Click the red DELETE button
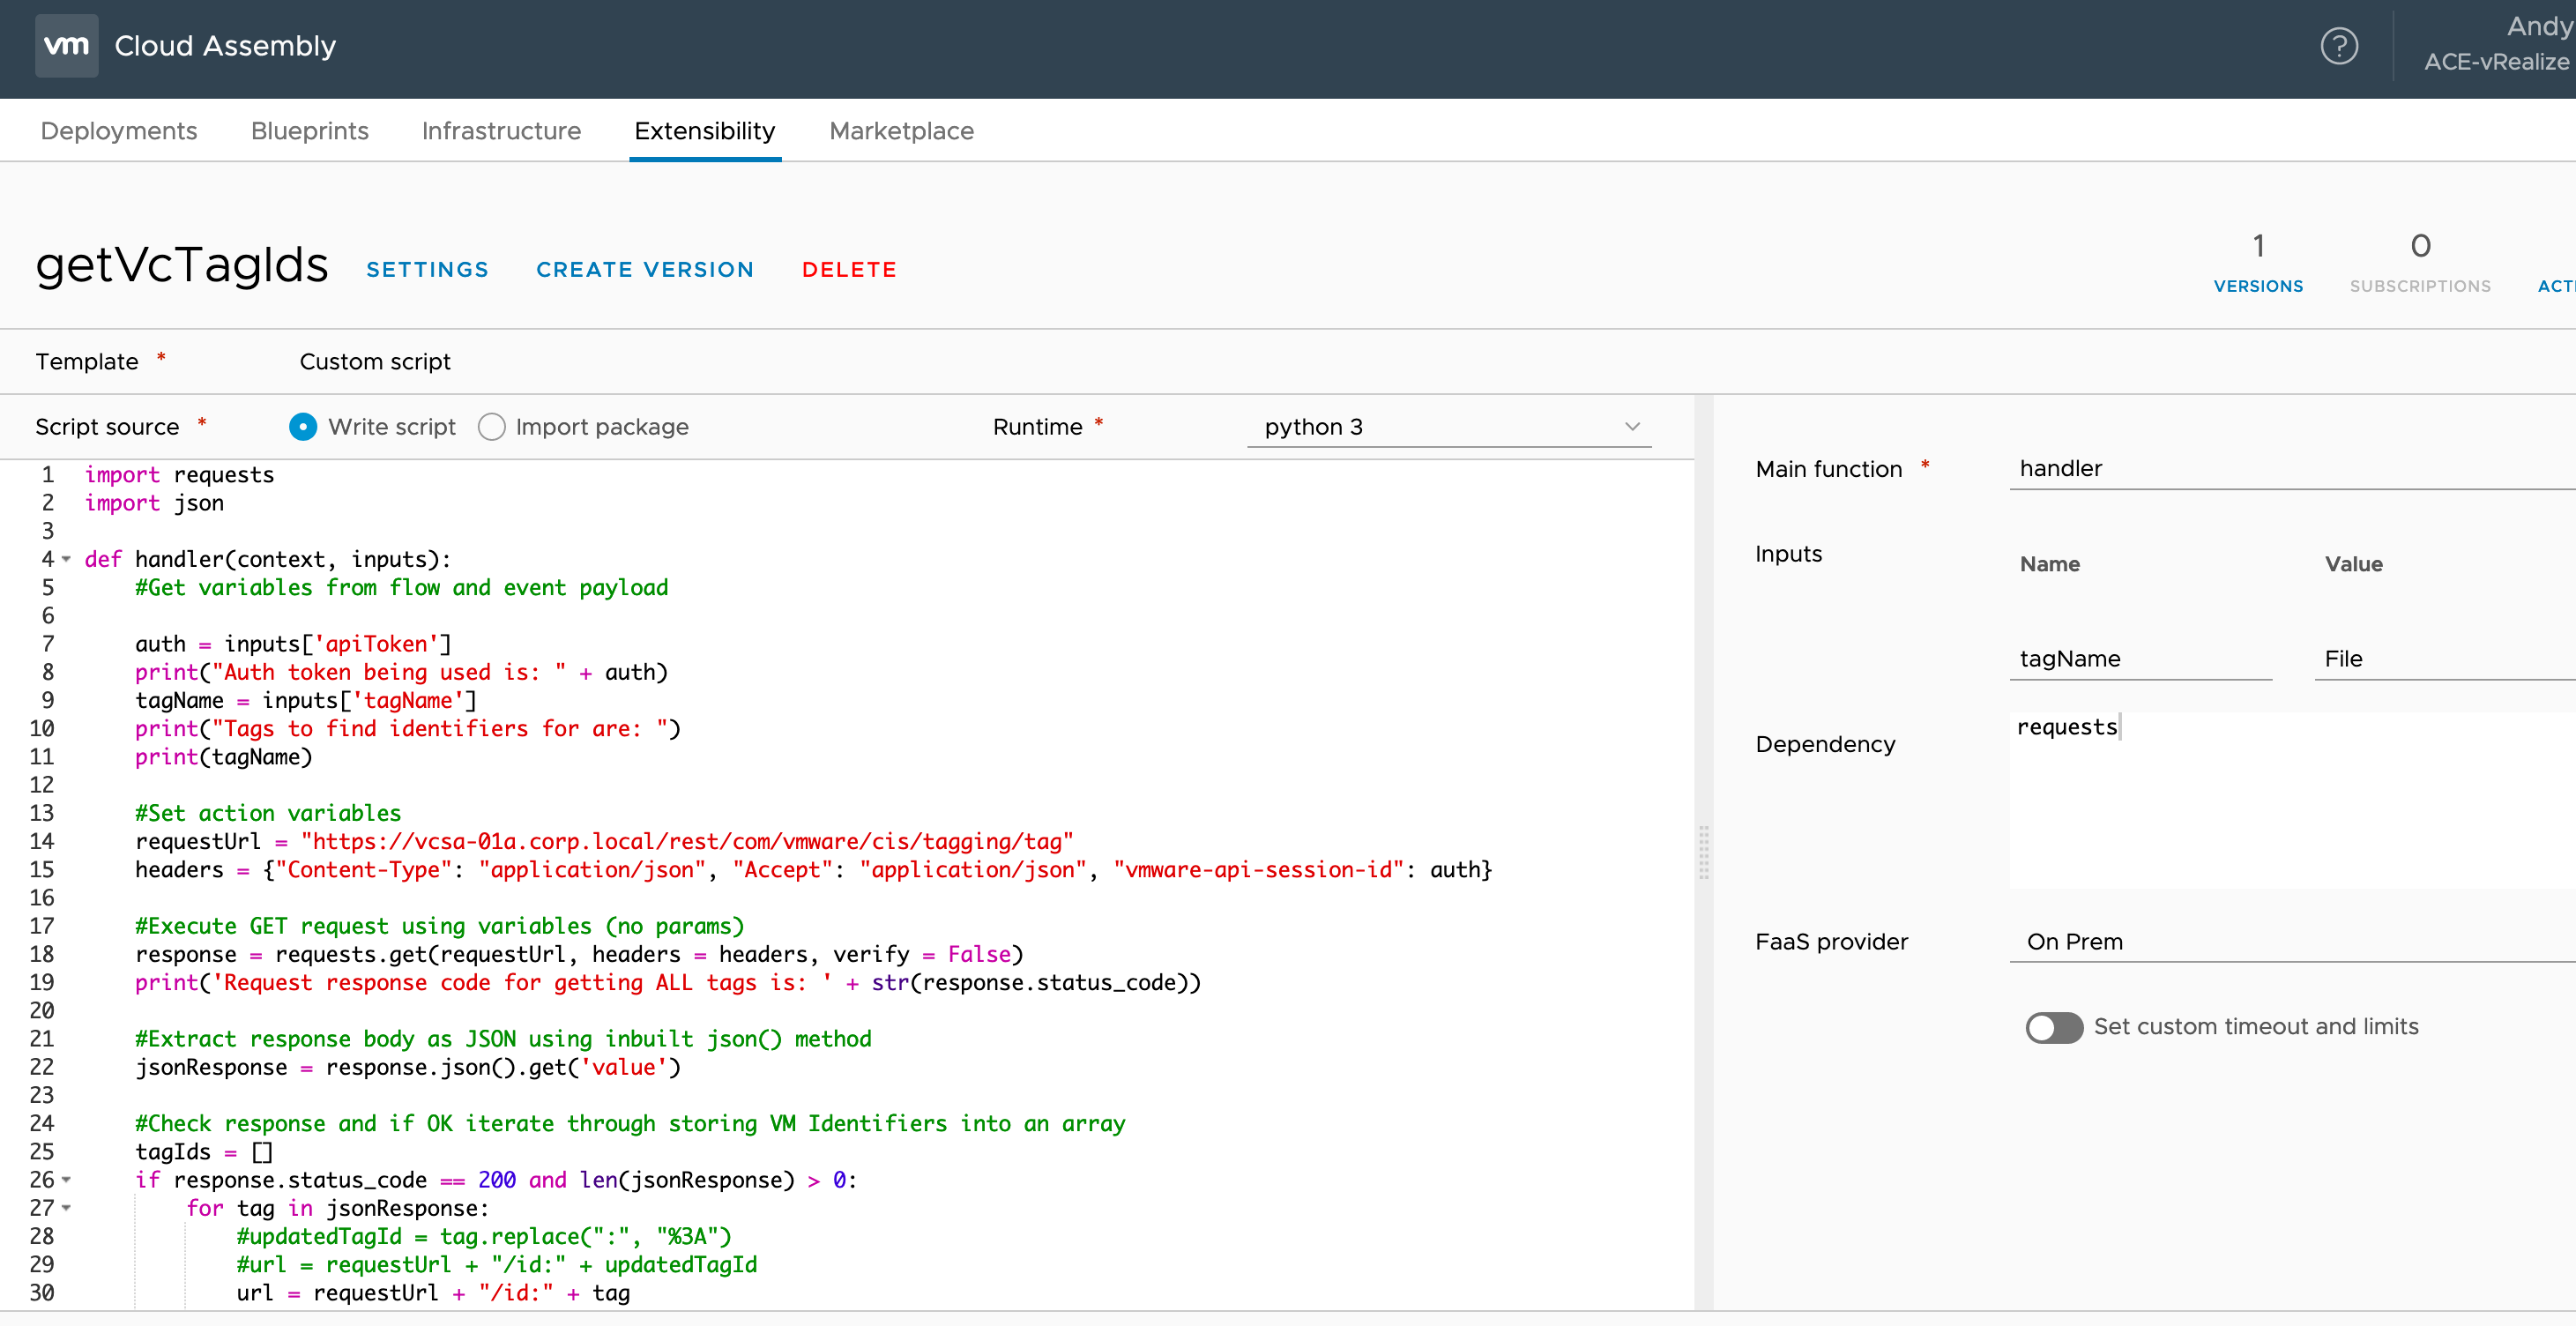 (849, 270)
